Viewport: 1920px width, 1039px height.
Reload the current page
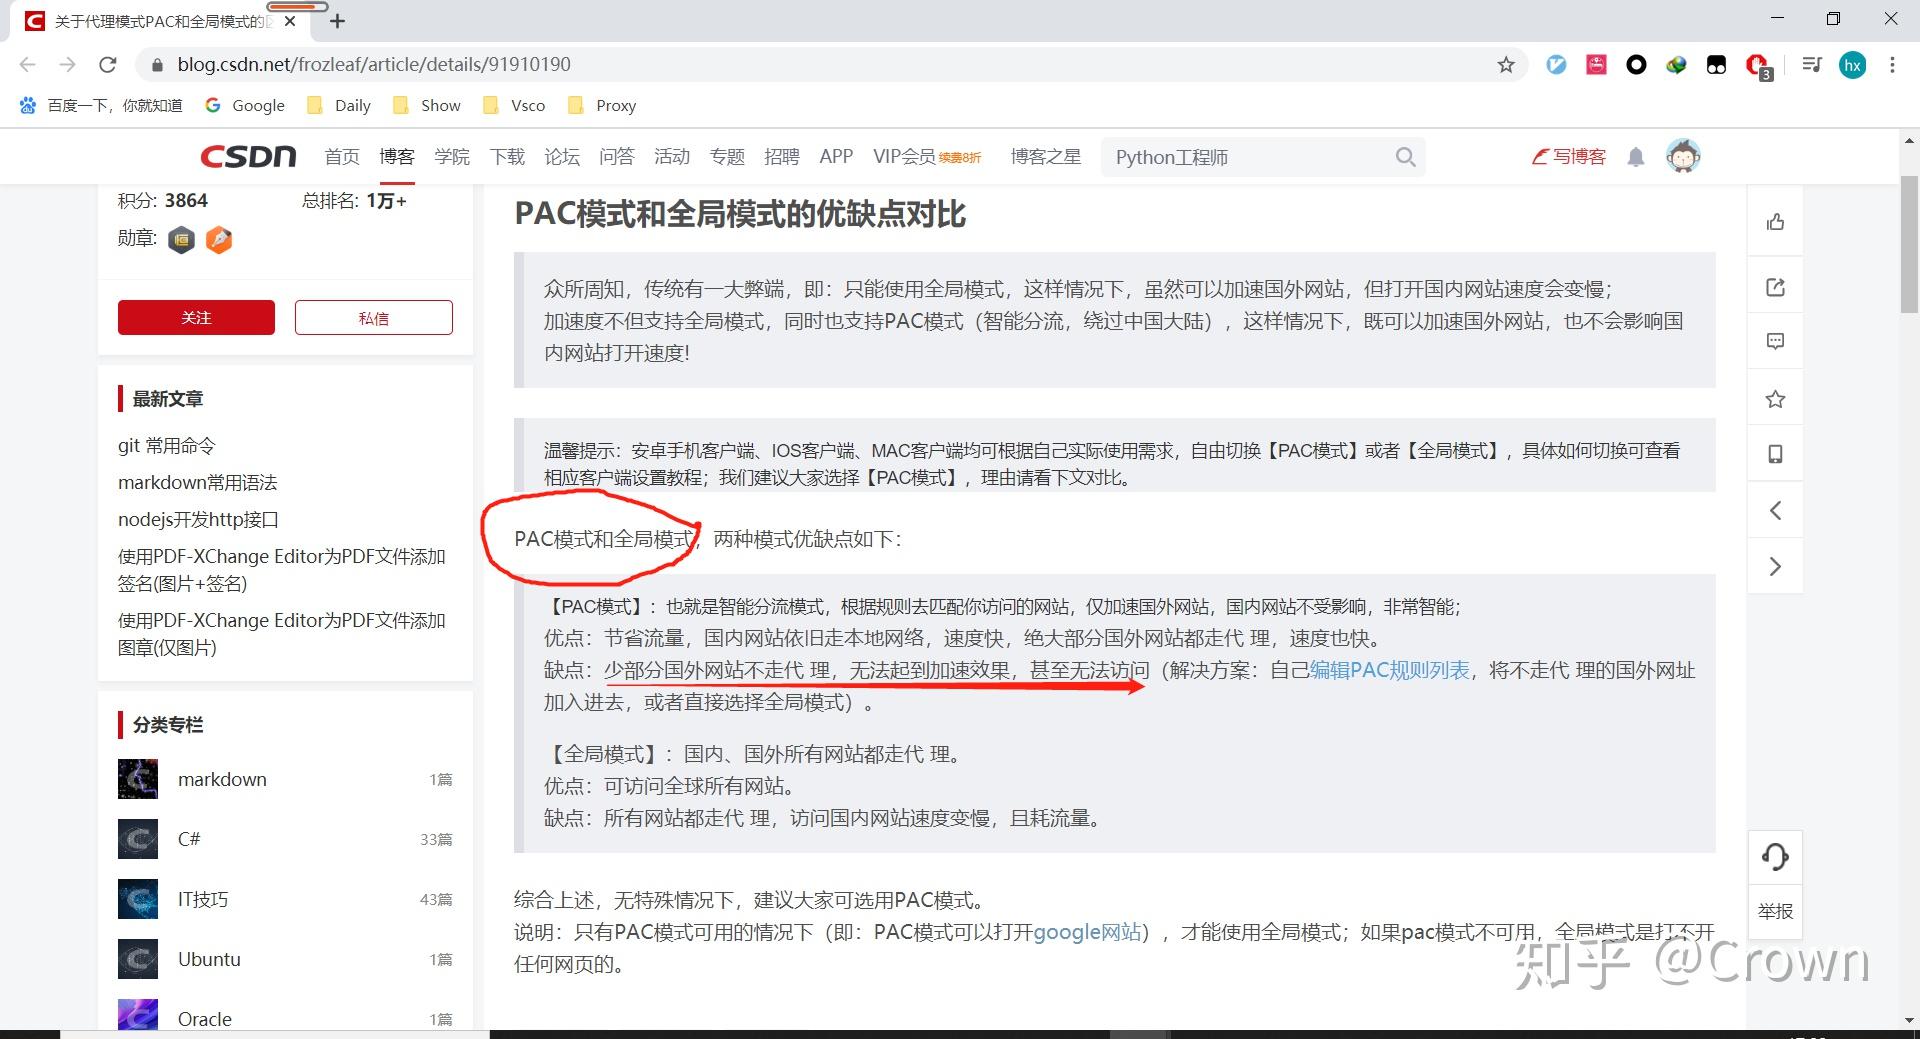[108, 65]
